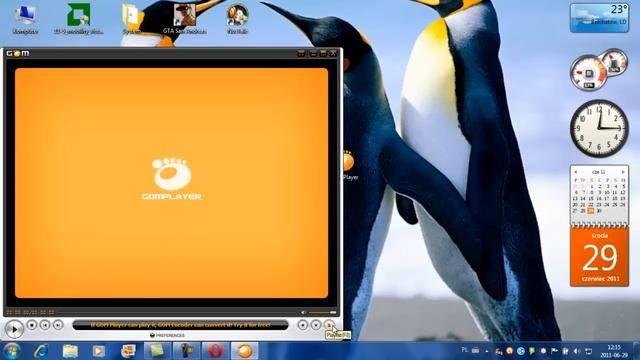This screenshot has height=360, width=640.
Task: Select GOM Player taskbar button
Action: click(x=245, y=351)
